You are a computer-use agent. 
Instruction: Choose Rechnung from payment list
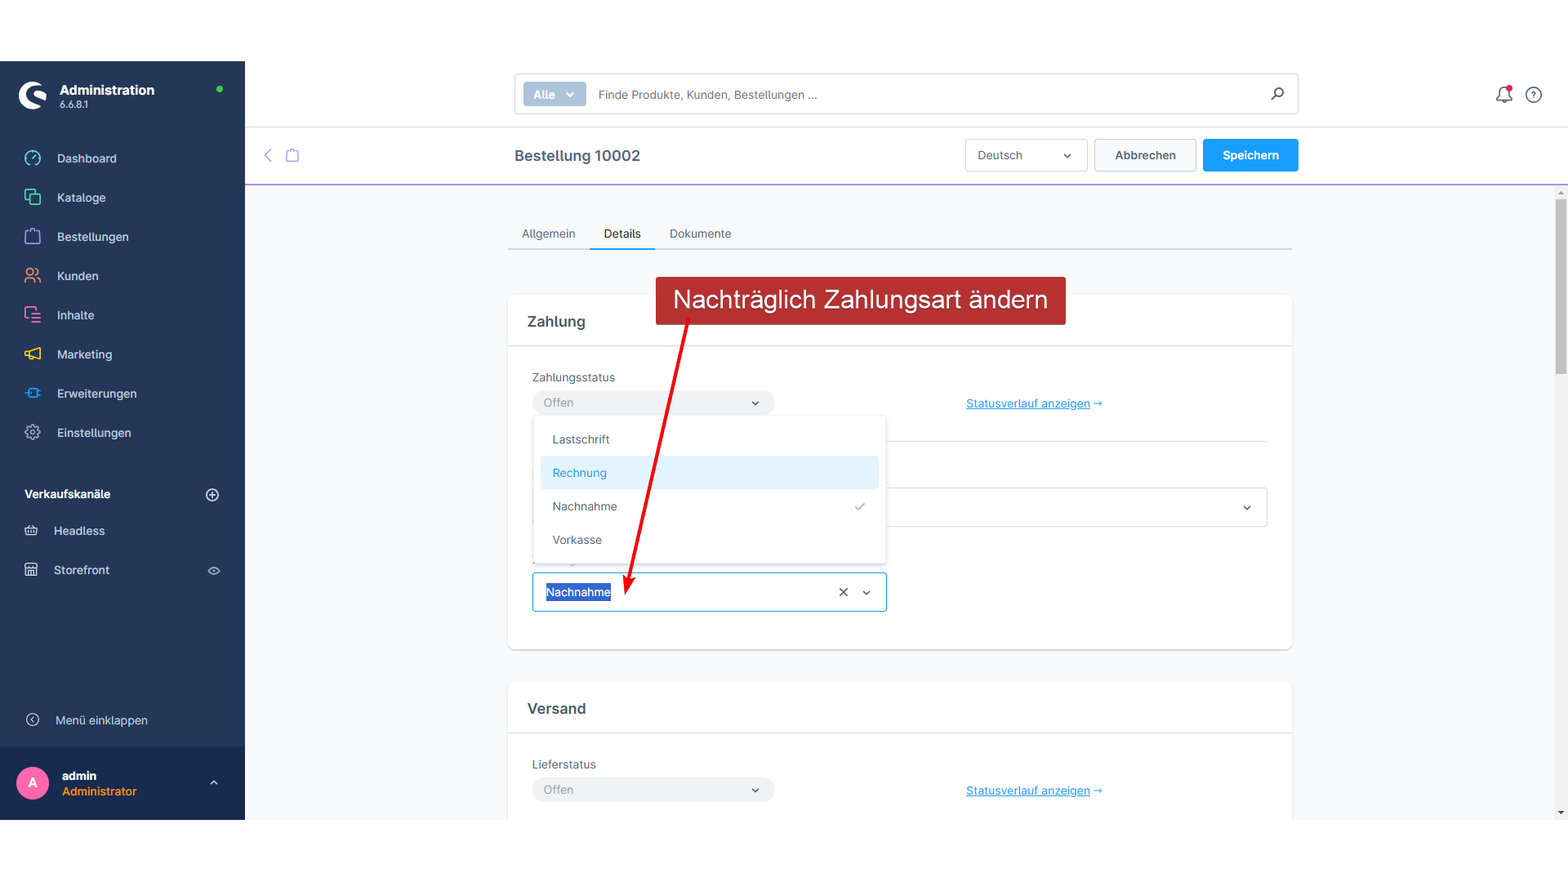coord(710,473)
